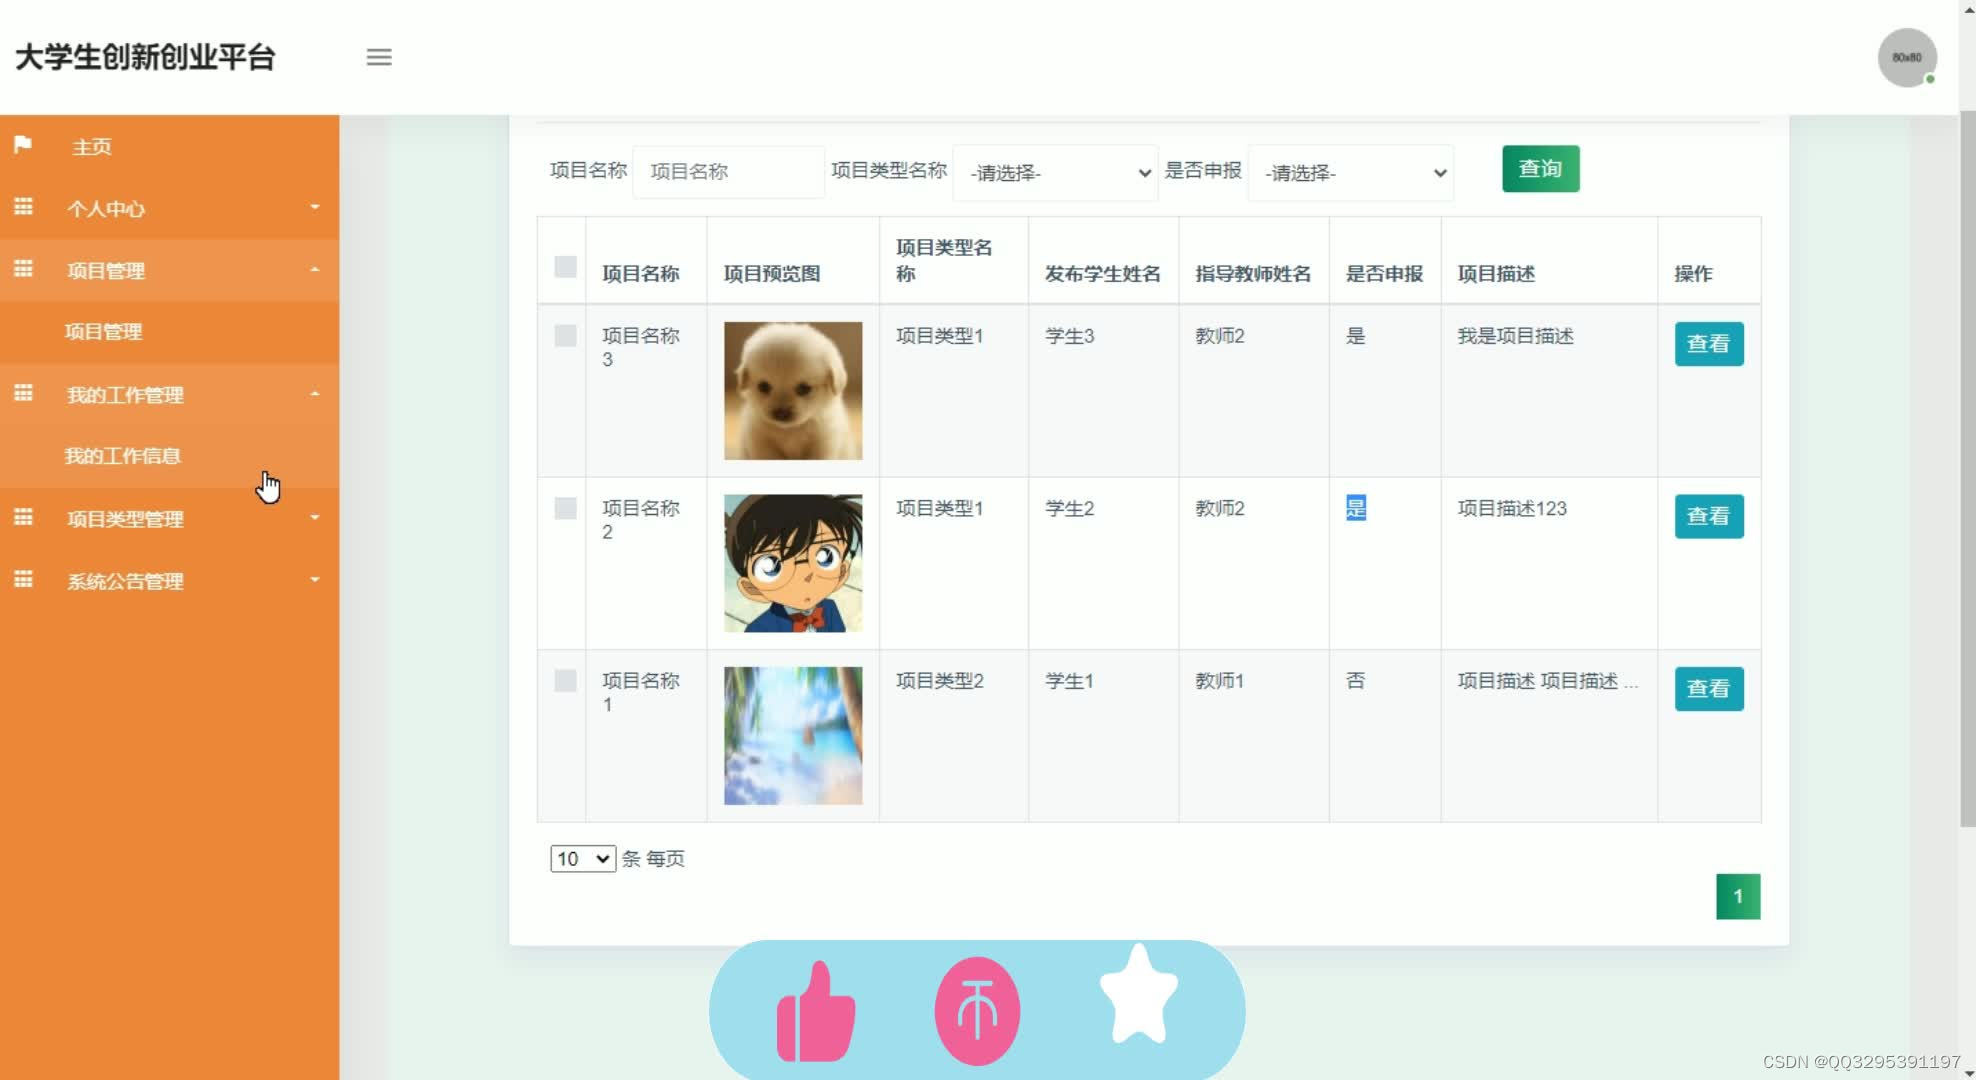The image size is (1976, 1080).
Task: Click the 个人中心 grid icon in sidebar
Action: coord(23,207)
